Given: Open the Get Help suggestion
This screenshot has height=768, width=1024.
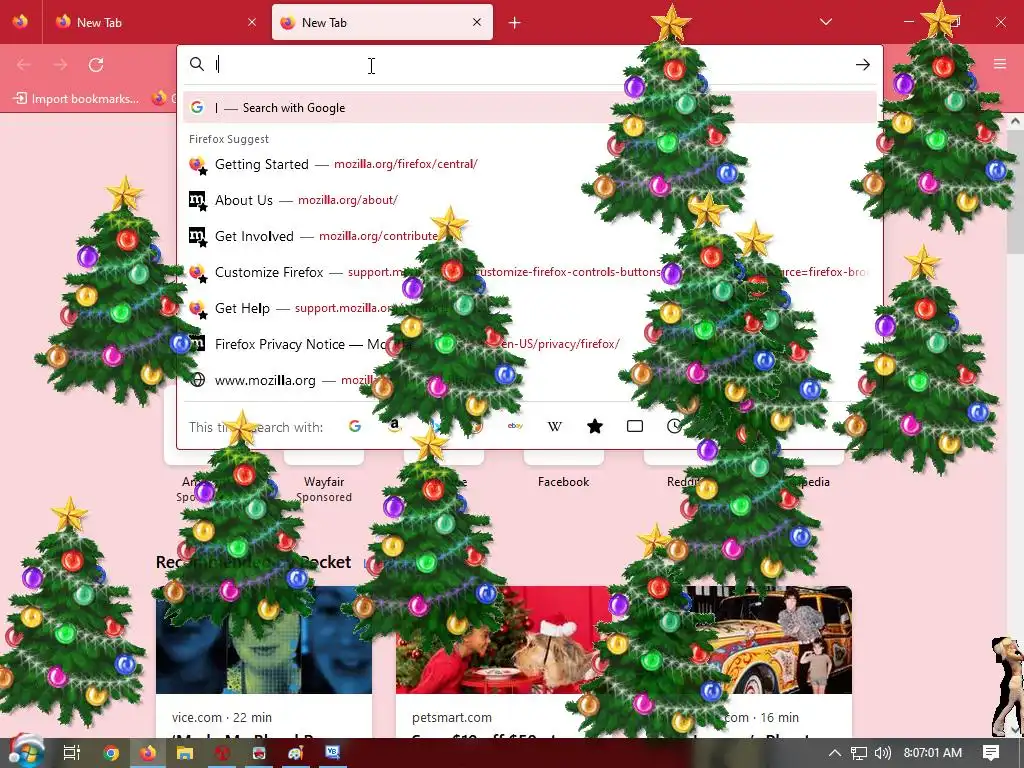Looking at the screenshot, I should [530, 308].
